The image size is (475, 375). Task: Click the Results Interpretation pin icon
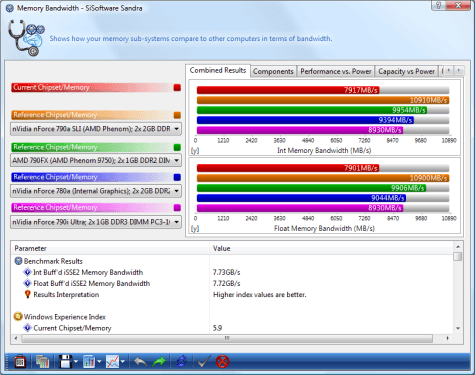(x=28, y=294)
